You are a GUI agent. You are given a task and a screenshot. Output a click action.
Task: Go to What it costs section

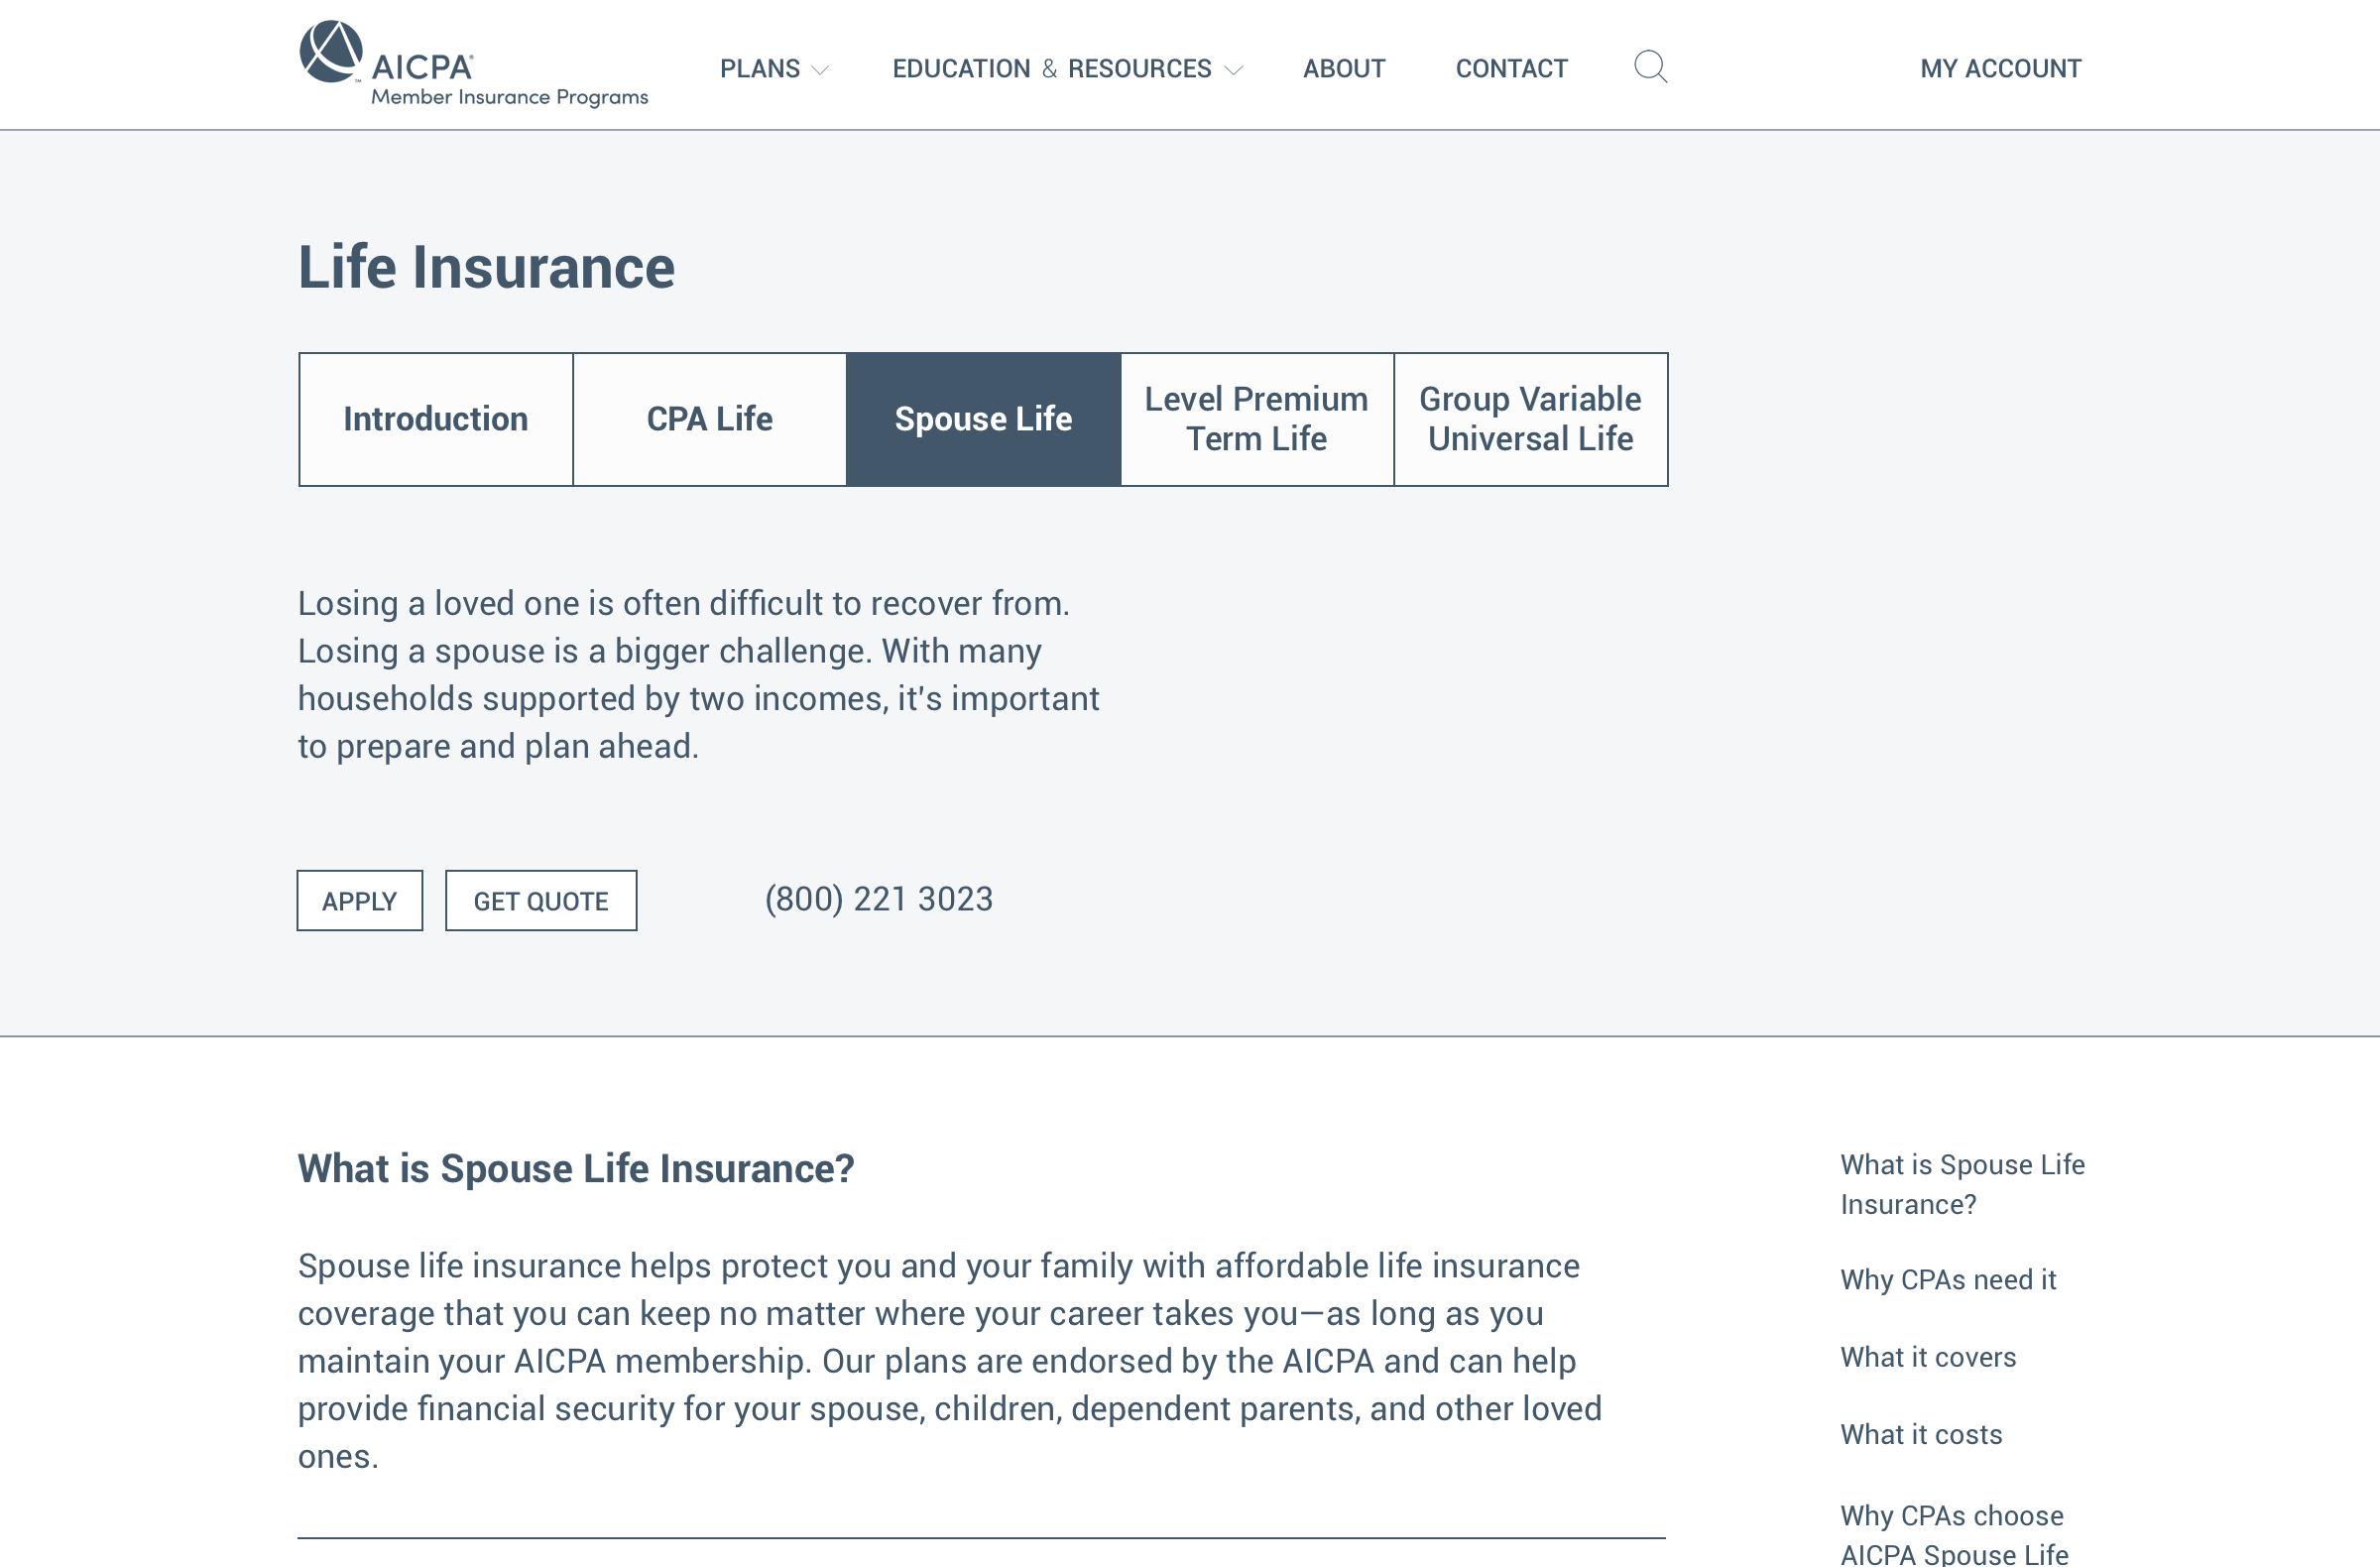click(1921, 1434)
